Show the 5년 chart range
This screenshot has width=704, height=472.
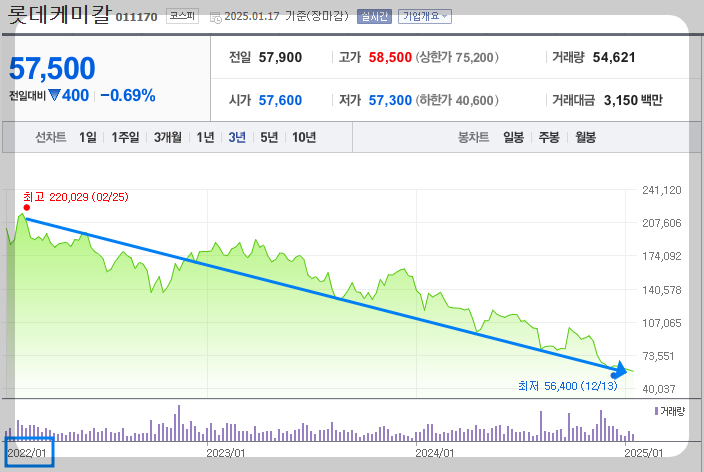click(269, 137)
